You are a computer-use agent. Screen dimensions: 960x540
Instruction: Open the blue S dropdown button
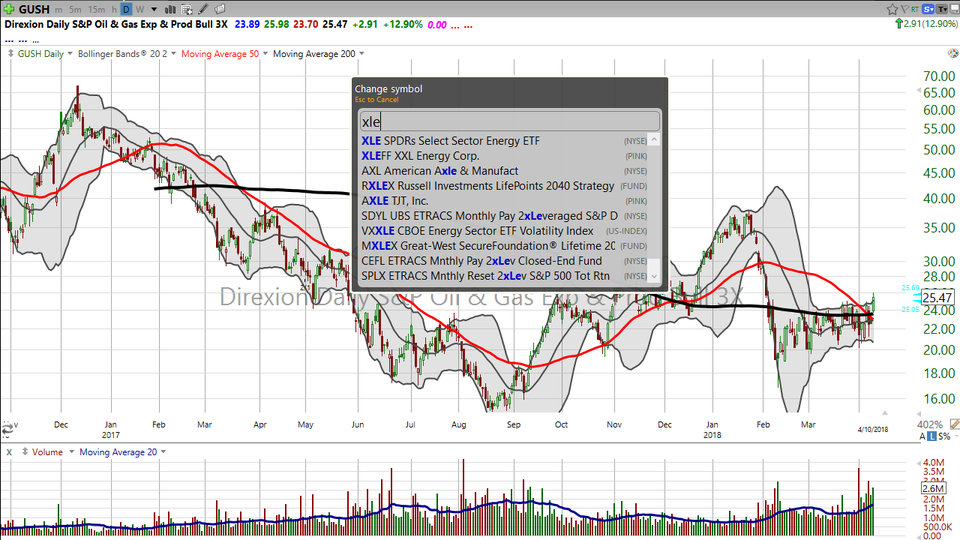click(929, 9)
